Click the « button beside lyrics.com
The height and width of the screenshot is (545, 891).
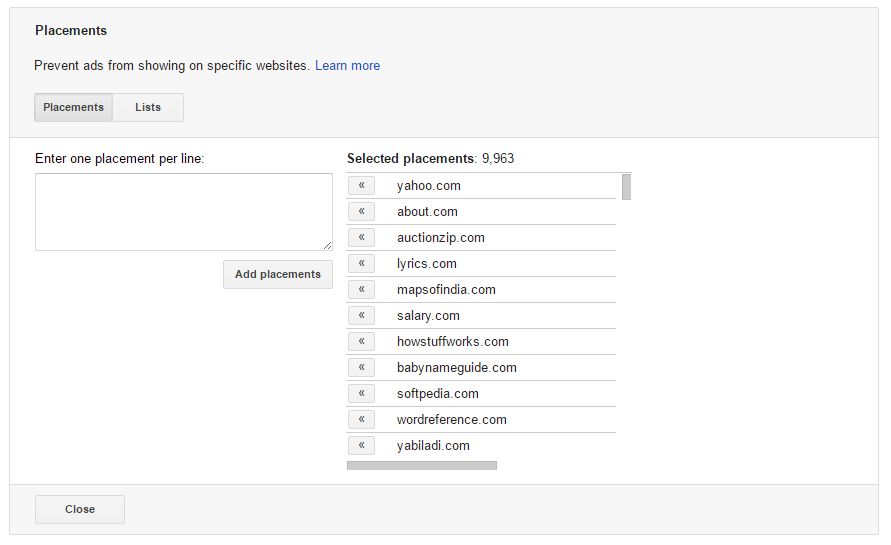point(361,264)
